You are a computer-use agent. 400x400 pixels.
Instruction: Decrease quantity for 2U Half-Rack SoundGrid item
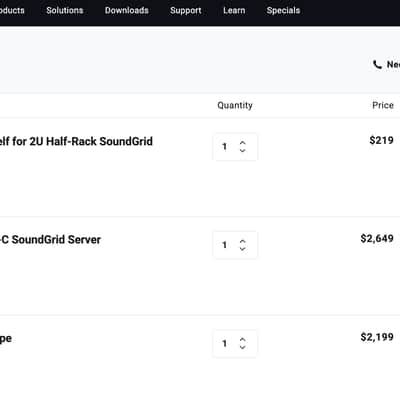[x=243, y=150]
